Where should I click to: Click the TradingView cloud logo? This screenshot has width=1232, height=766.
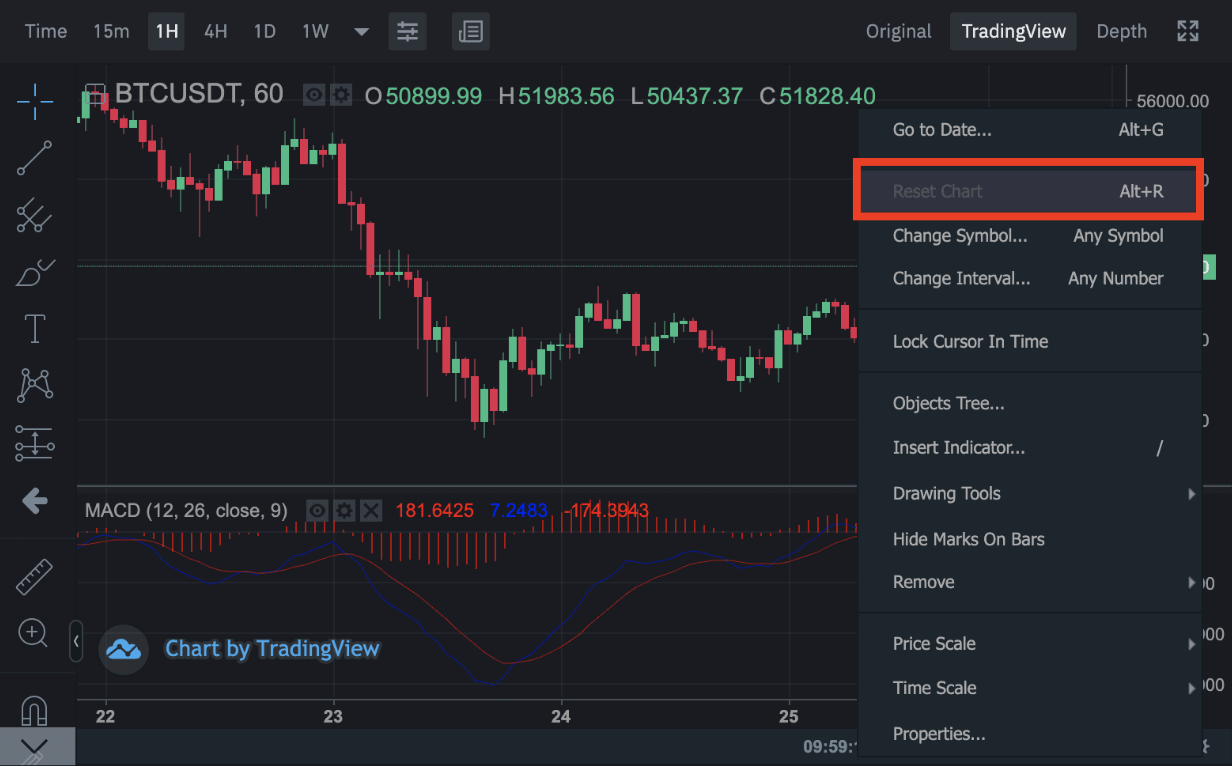[124, 650]
